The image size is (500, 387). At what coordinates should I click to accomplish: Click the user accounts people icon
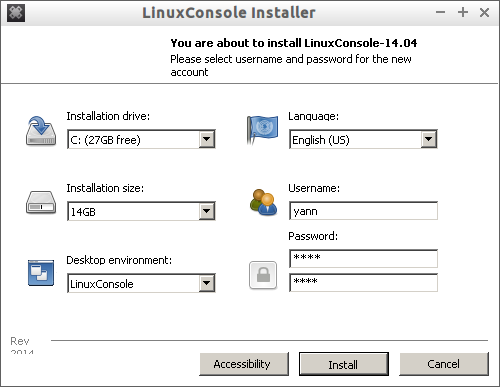tap(263, 202)
